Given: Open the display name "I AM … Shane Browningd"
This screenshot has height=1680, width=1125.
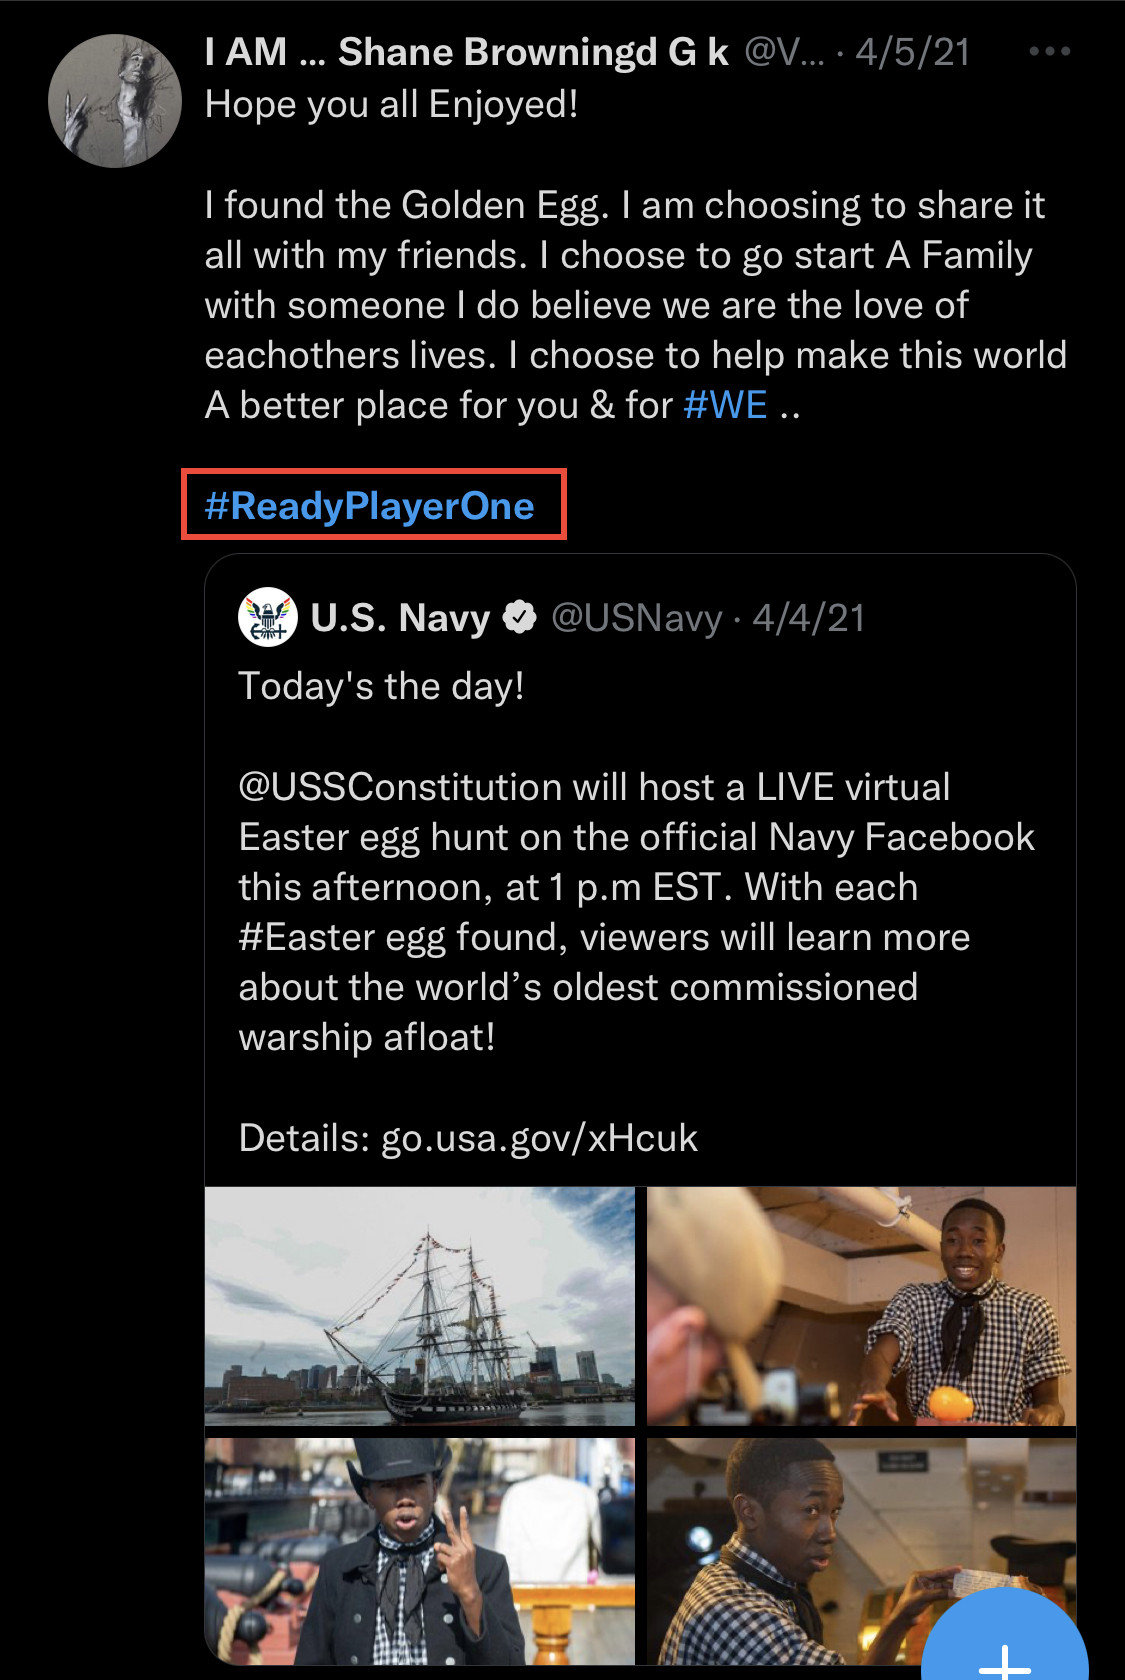Looking at the screenshot, I should [466, 52].
